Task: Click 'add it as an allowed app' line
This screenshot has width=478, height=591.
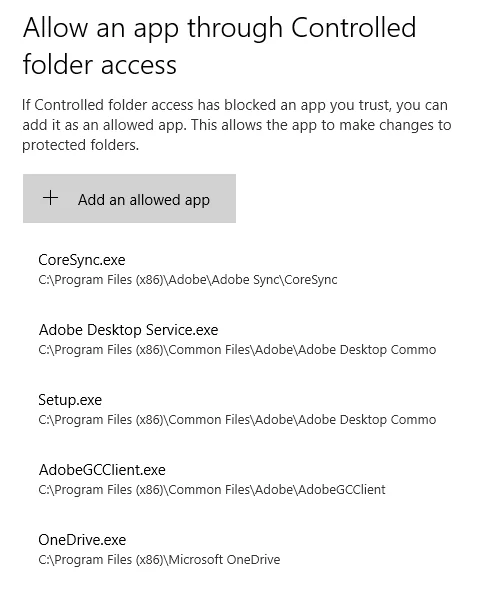Action: 236,125
